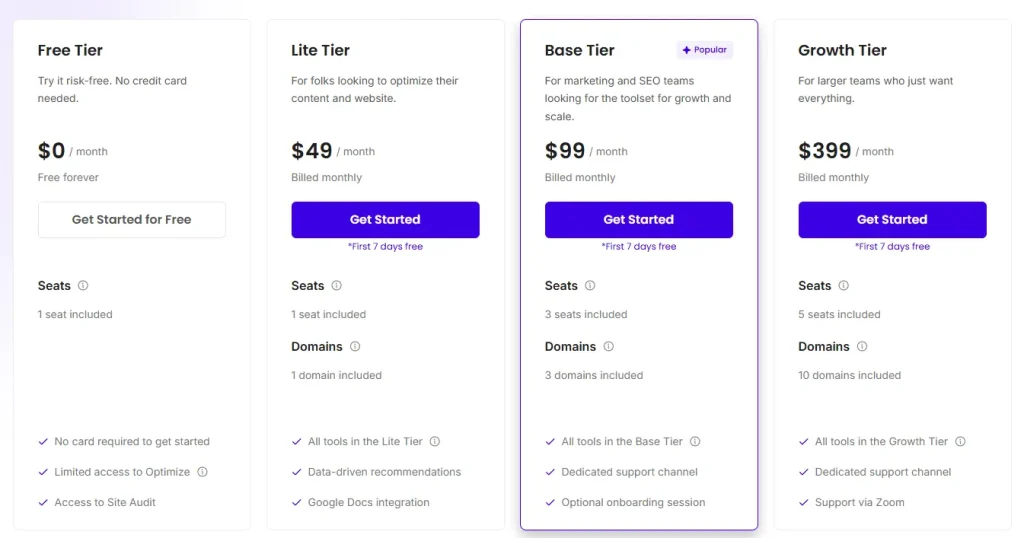
Task: Show the info tooltip for Growth Tier Domains
Action: [x=861, y=346]
